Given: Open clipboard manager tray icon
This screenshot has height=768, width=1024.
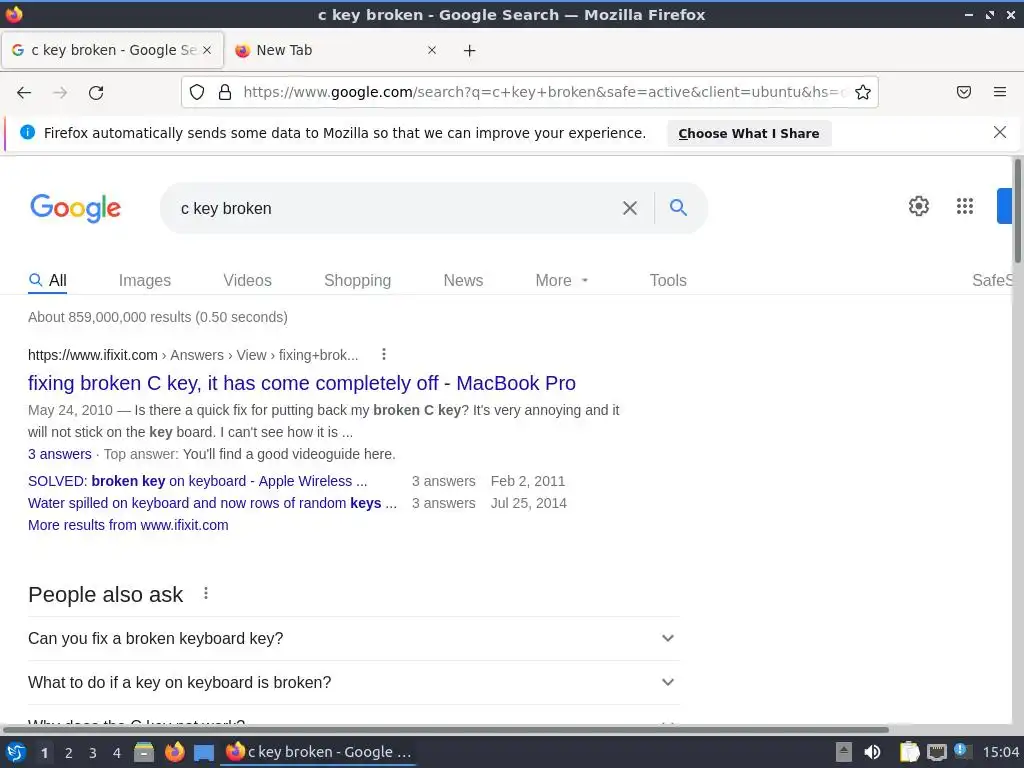Looking at the screenshot, I should [909, 752].
